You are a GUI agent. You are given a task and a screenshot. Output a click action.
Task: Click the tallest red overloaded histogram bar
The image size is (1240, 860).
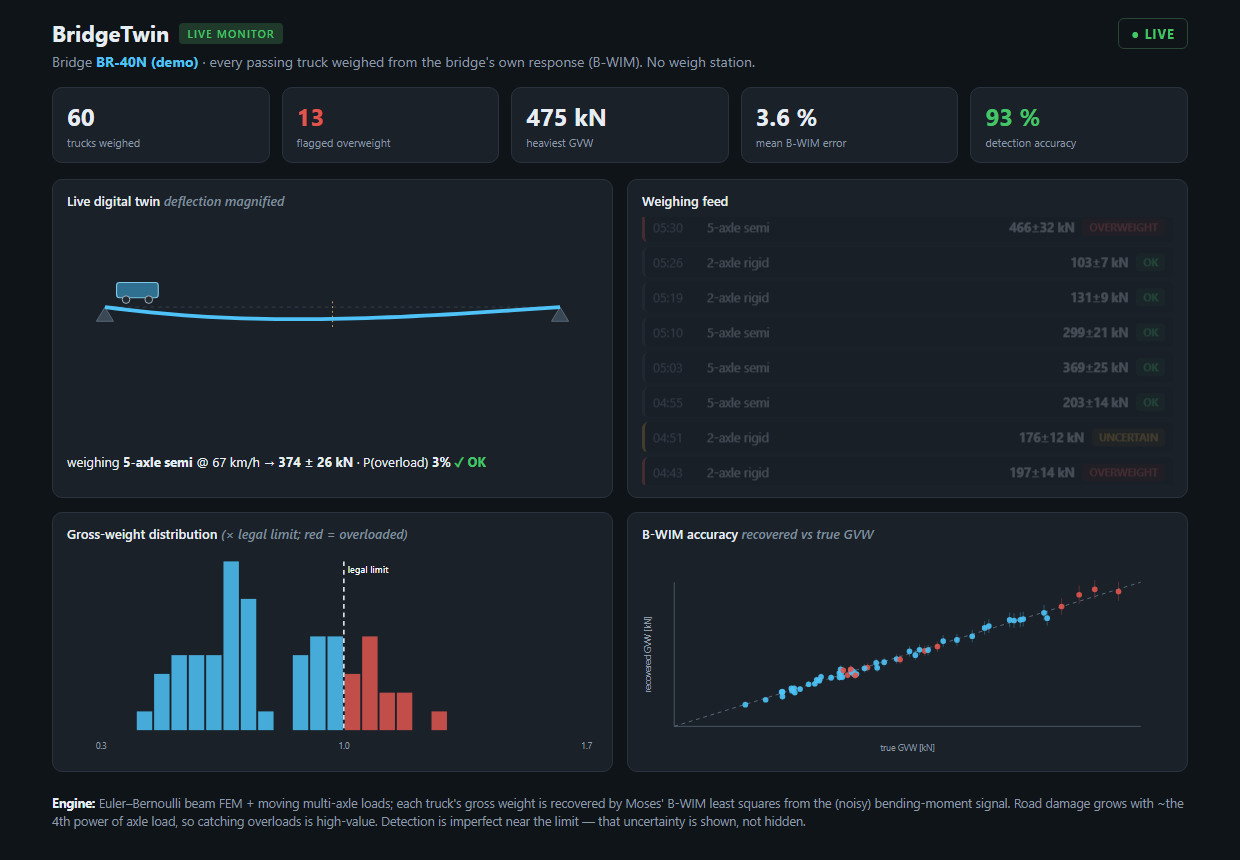pyautogui.click(x=369, y=683)
